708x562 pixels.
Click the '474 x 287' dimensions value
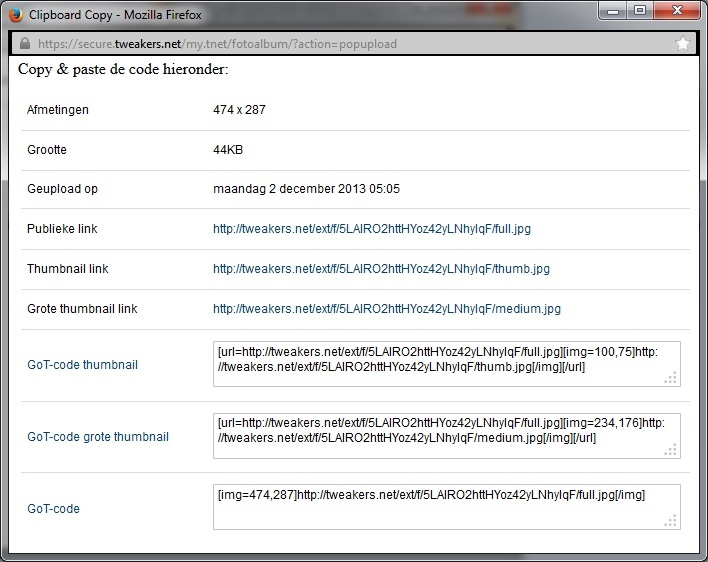click(239, 110)
